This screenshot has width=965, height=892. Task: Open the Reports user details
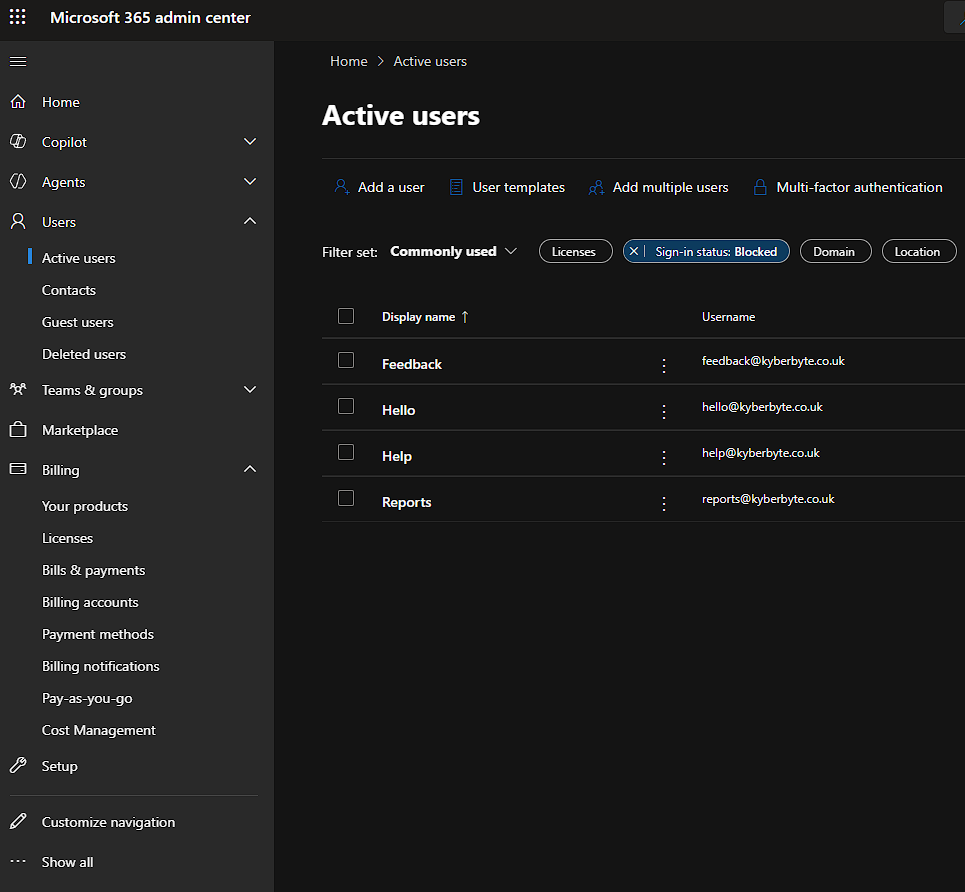(406, 502)
